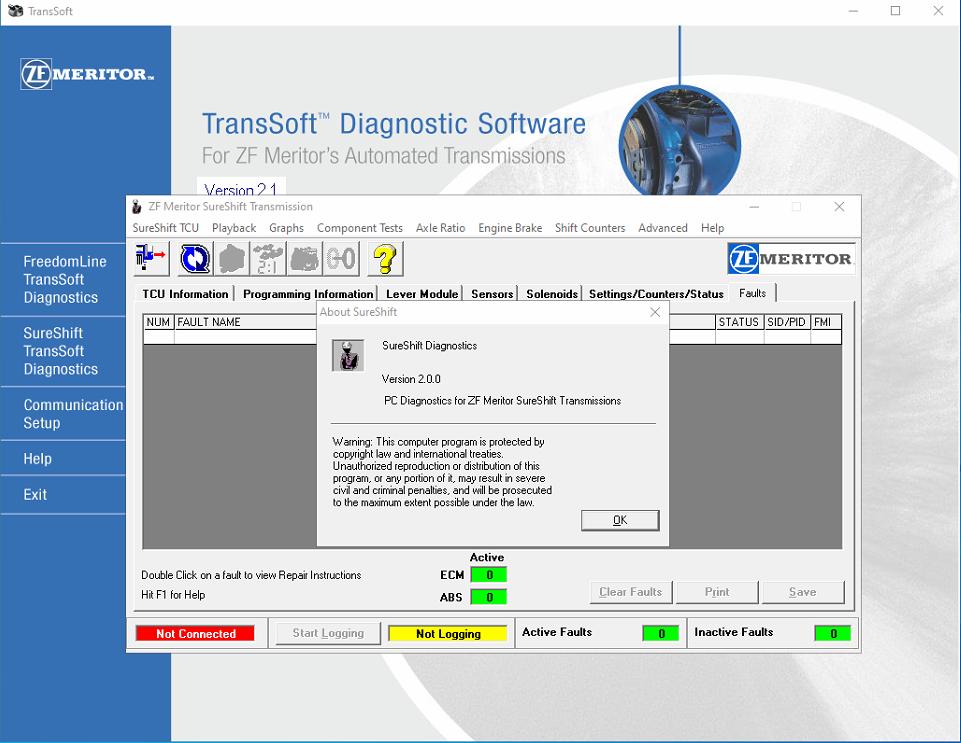Select the Engine Brake toolbar icon
Screen dimensions: 961x743
(303, 259)
